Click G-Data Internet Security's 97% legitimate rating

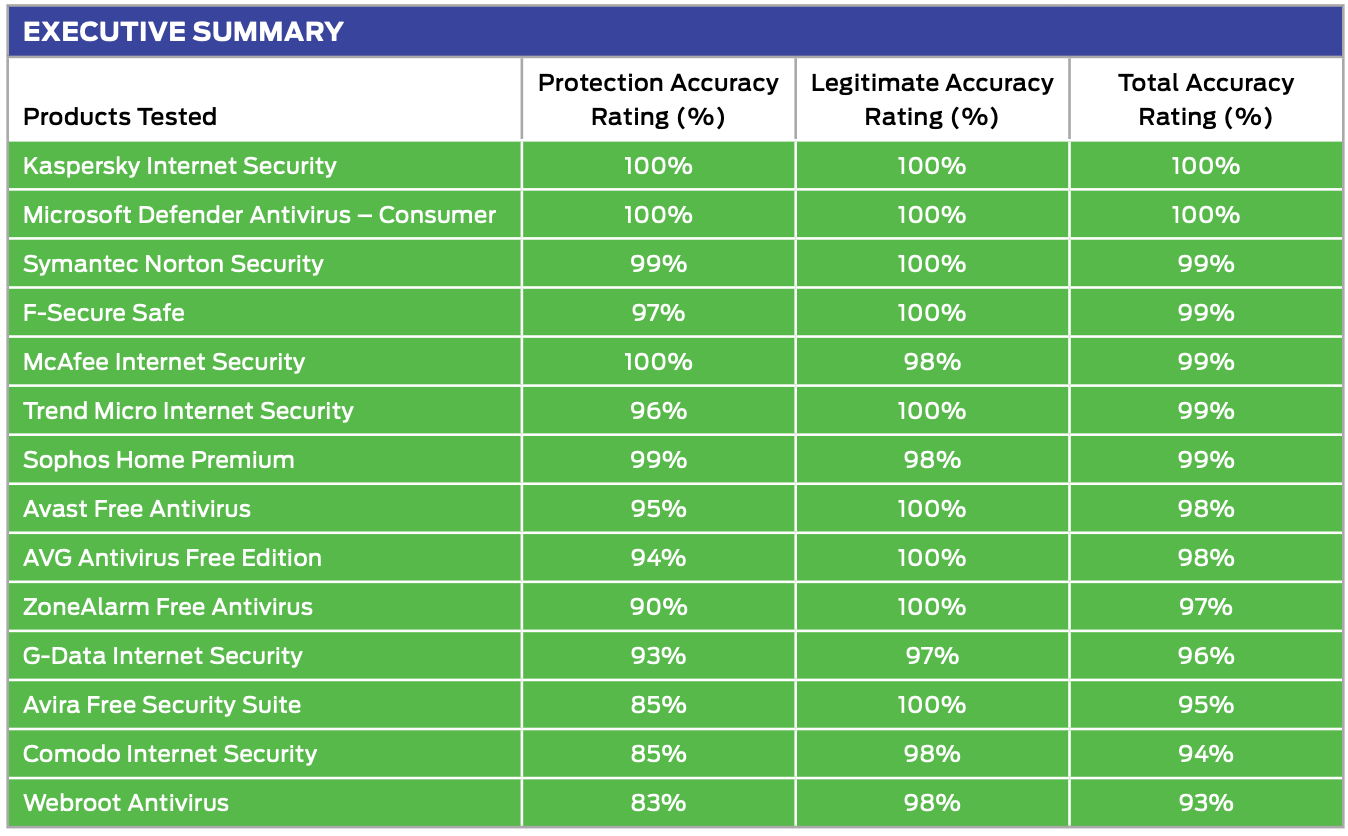click(932, 656)
